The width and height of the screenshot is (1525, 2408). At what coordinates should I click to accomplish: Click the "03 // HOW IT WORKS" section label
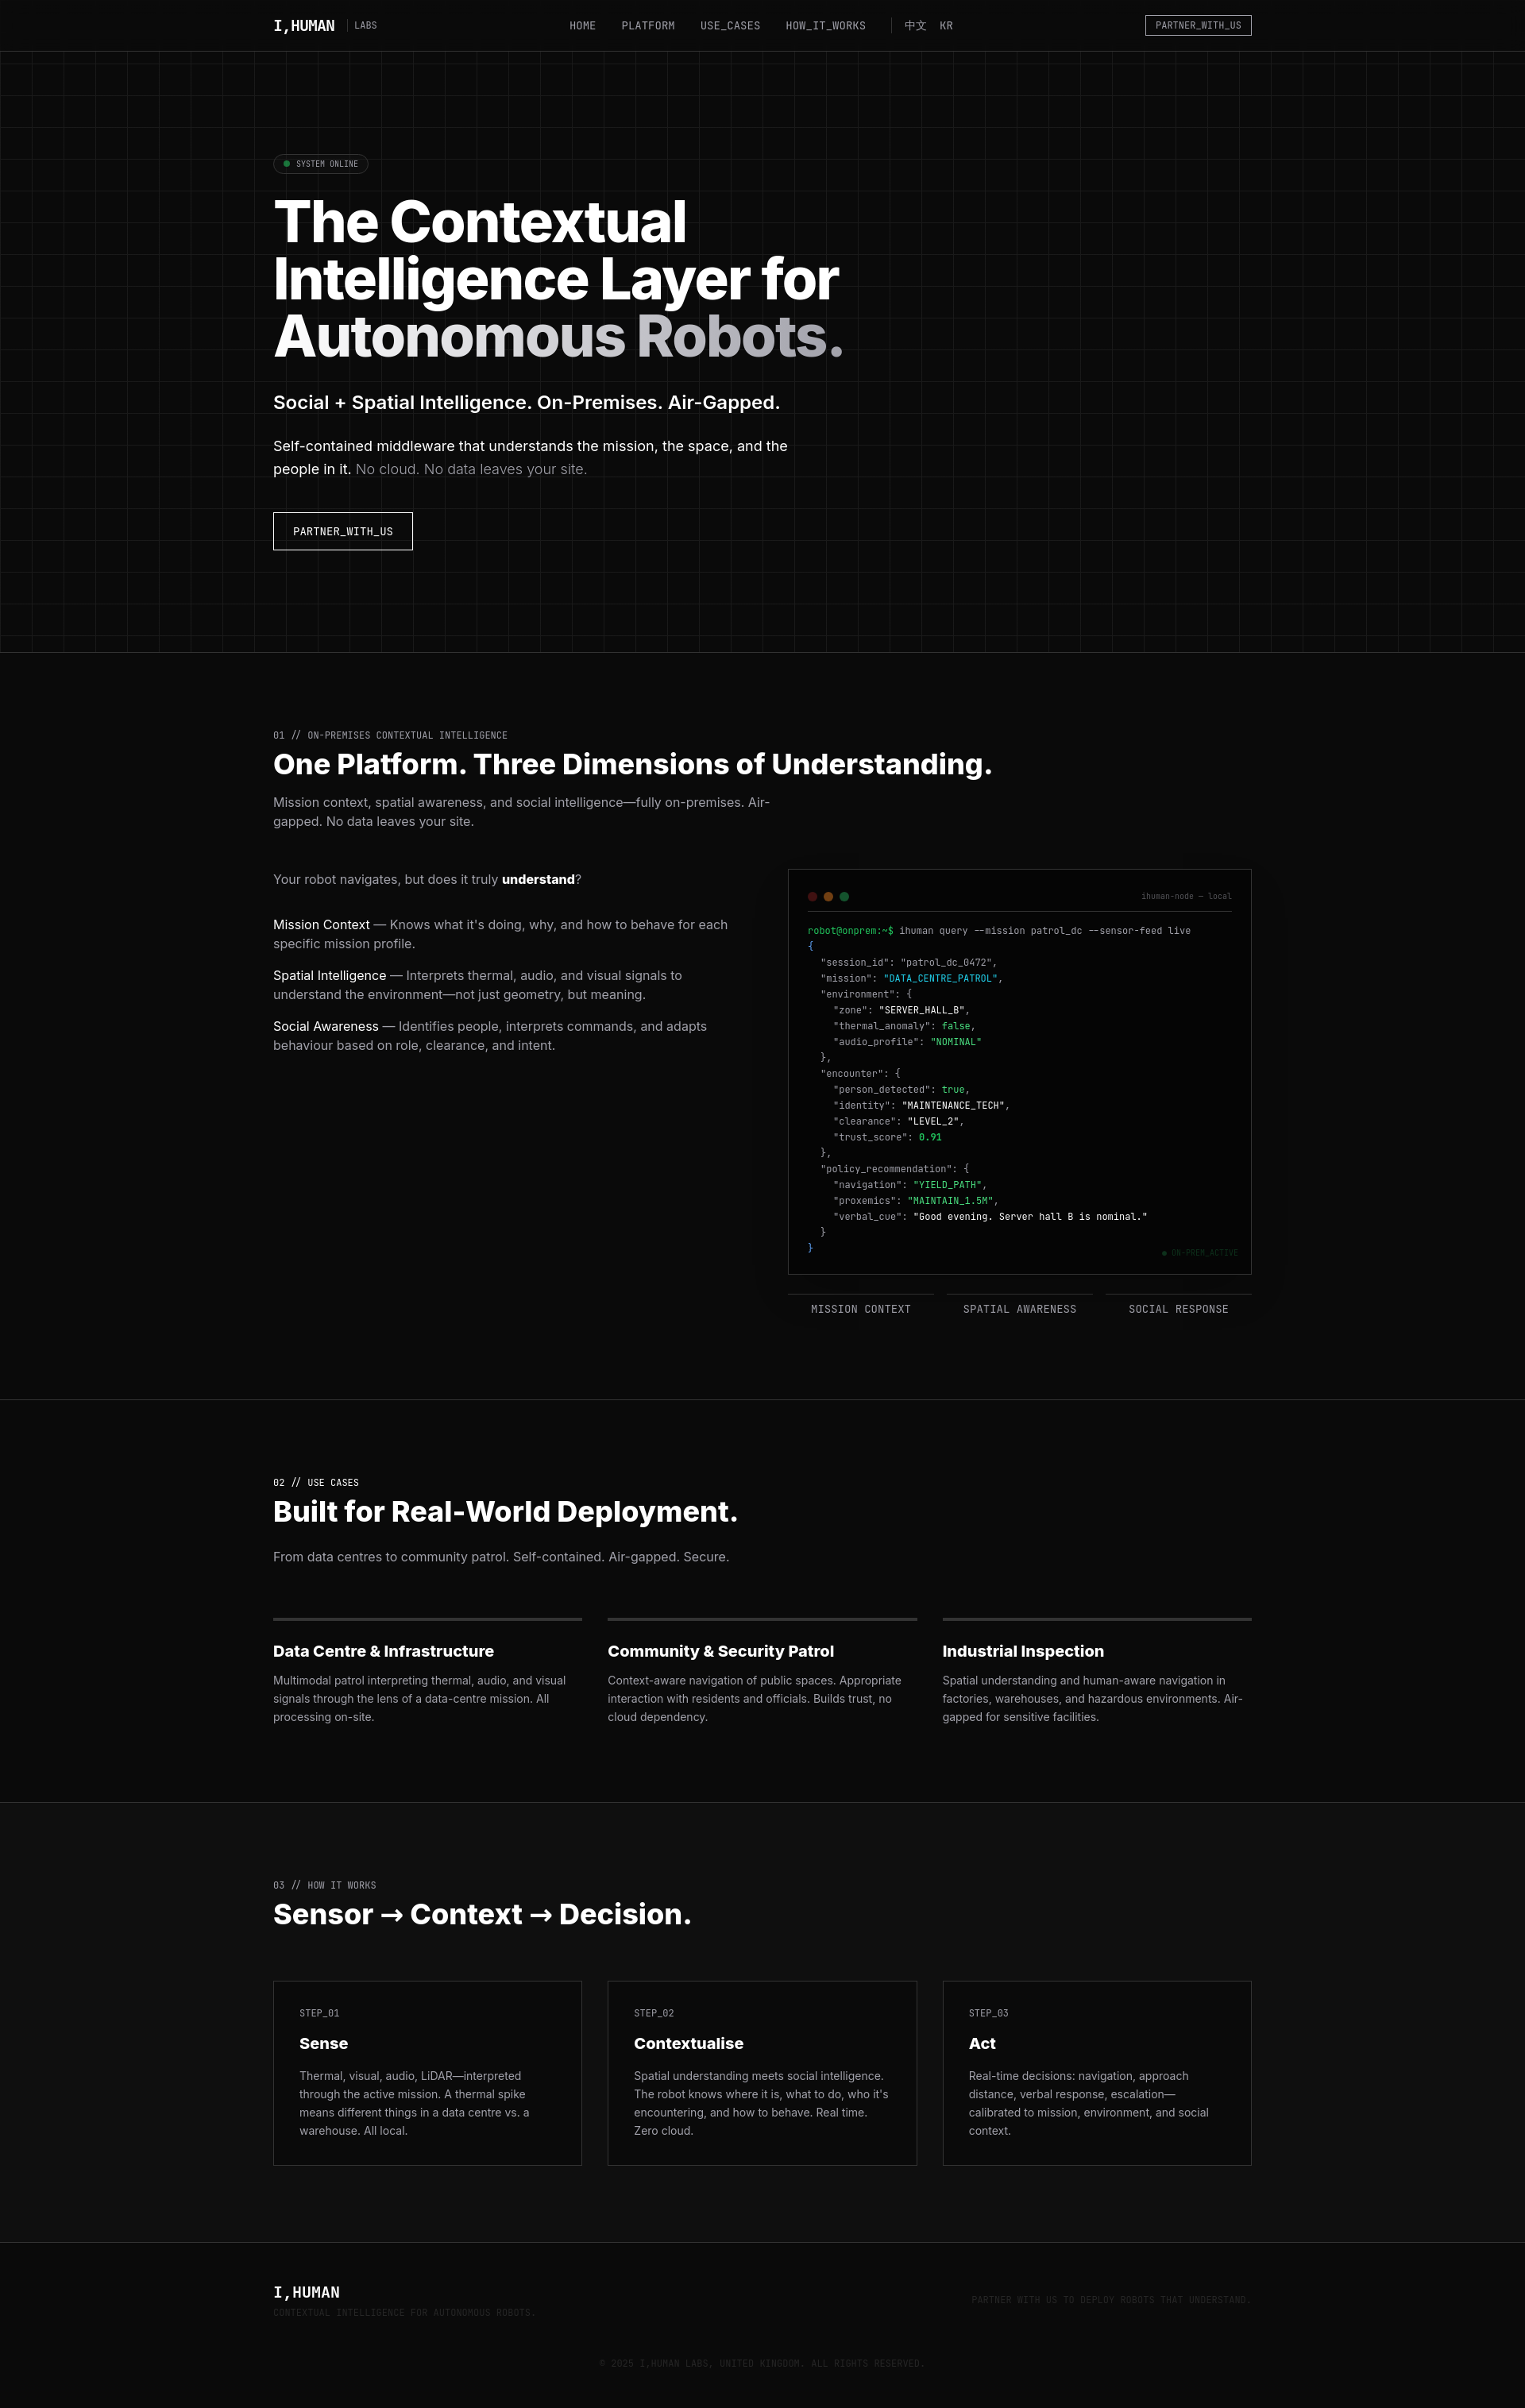pos(325,1885)
